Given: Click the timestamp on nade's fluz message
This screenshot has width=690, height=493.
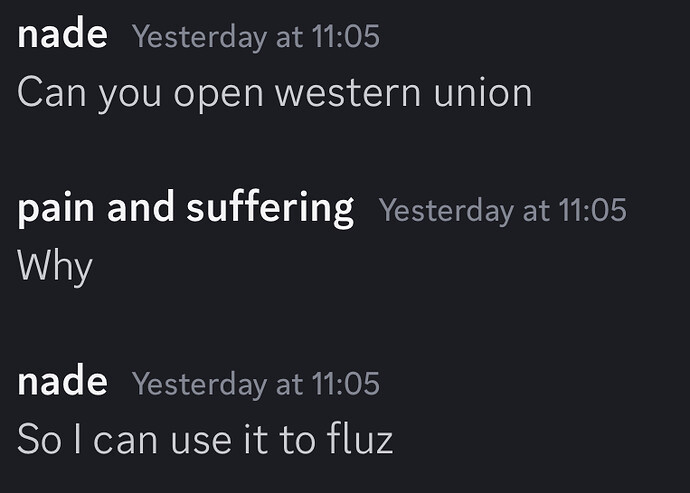Looking at the screenshot, I should click(255, 385).
